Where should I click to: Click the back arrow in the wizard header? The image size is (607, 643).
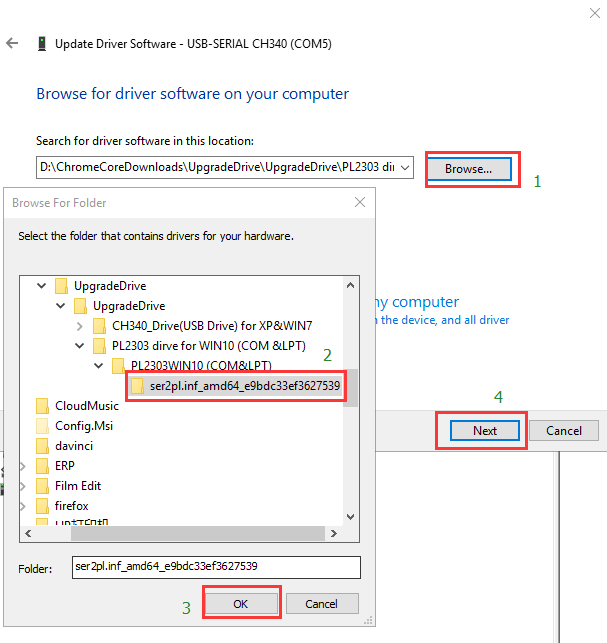click(12, 44)
